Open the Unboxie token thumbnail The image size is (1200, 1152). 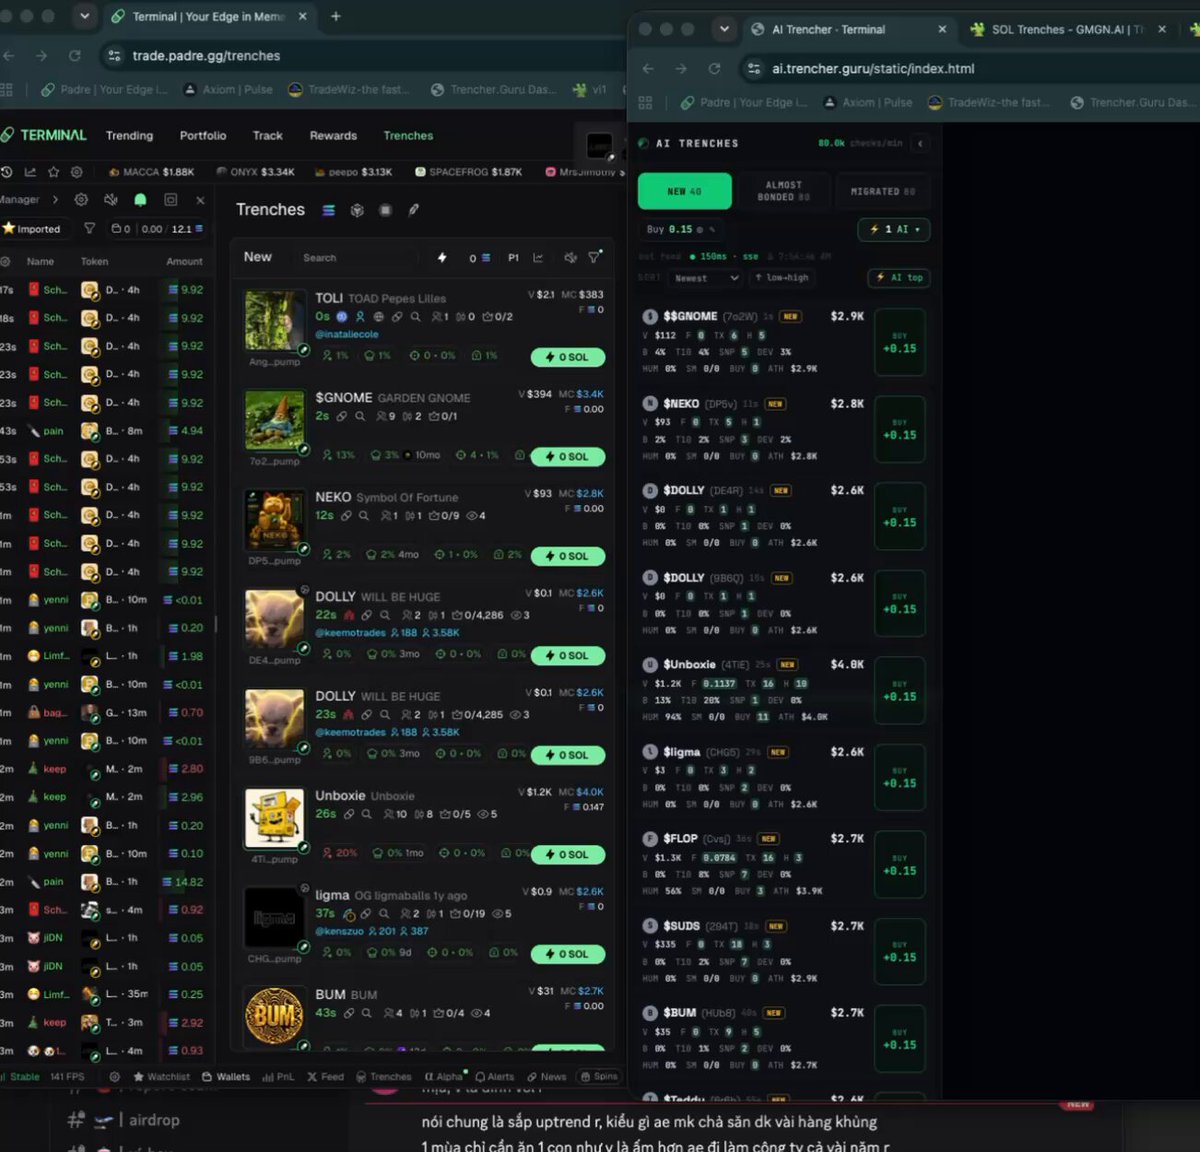click(x=274, y=819)
